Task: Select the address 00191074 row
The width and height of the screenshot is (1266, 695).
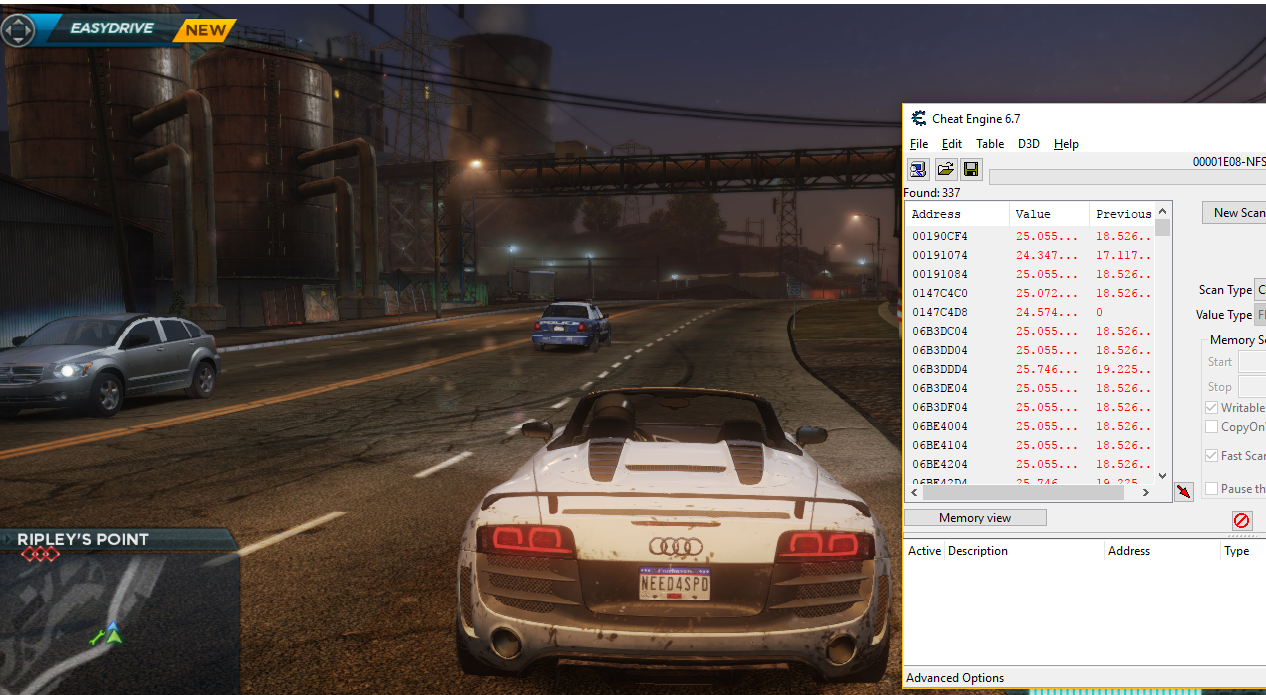Action: [1030, 255]
